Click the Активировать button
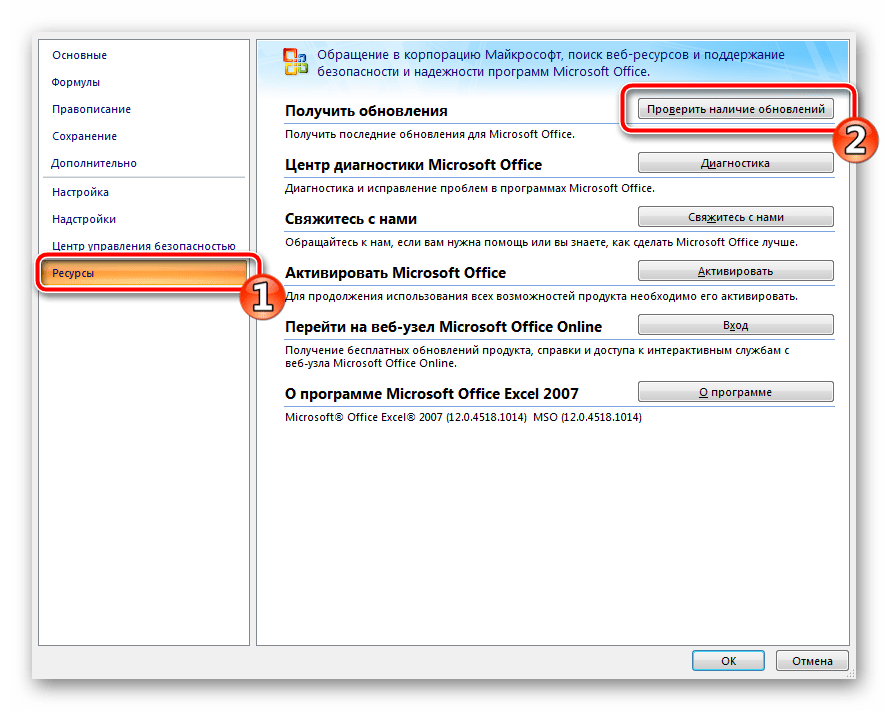The height and width of the screenshot is (711, 888). (736, 271)
